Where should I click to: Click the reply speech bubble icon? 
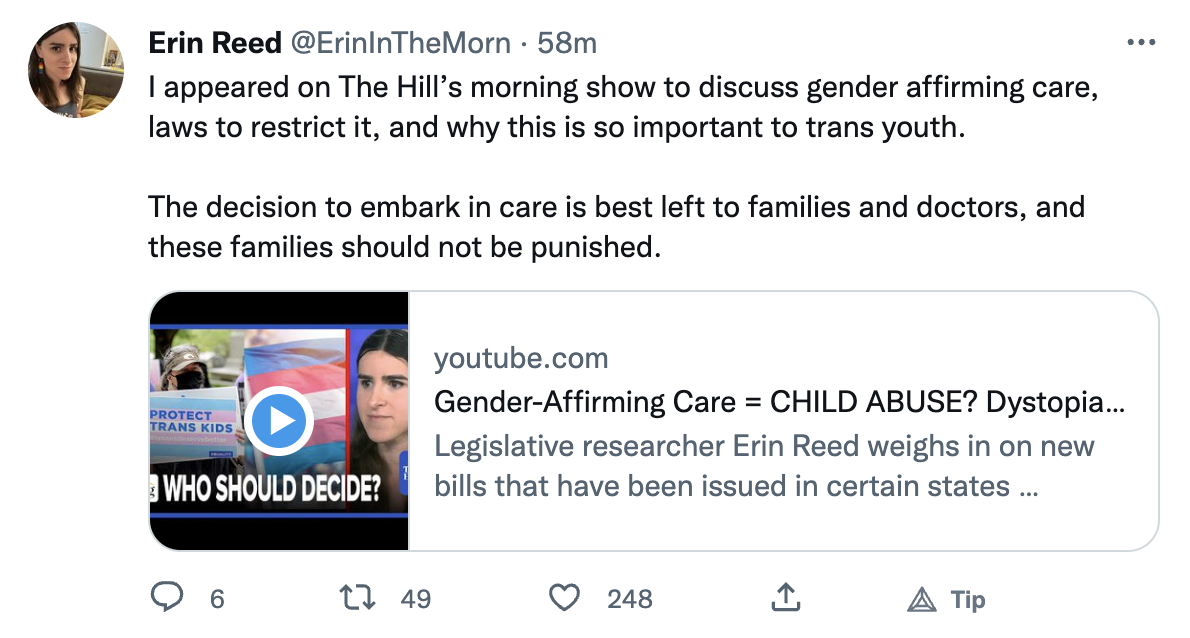[165, 598]
